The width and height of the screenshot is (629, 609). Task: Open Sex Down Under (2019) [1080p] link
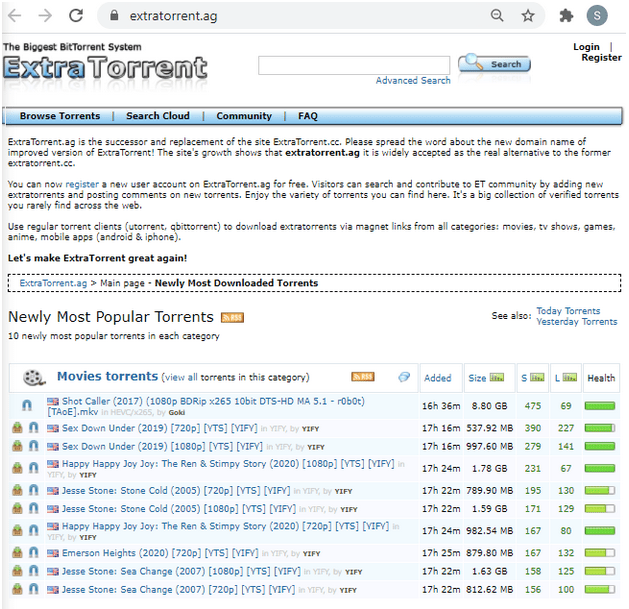(162, 447)
